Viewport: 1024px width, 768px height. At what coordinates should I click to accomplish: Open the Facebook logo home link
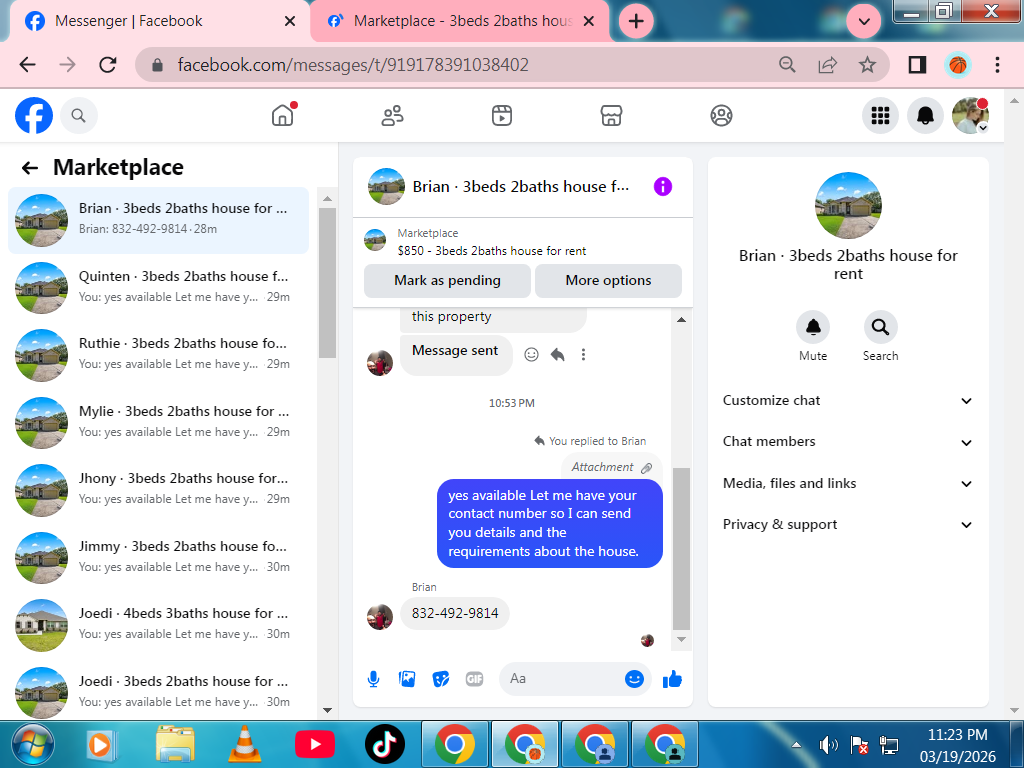(x=34, y=116)
